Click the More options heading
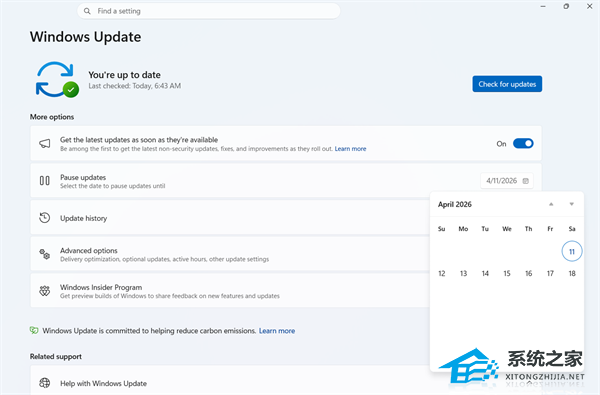The height and width of the screenshot is (395, 600). coord(52,117)
